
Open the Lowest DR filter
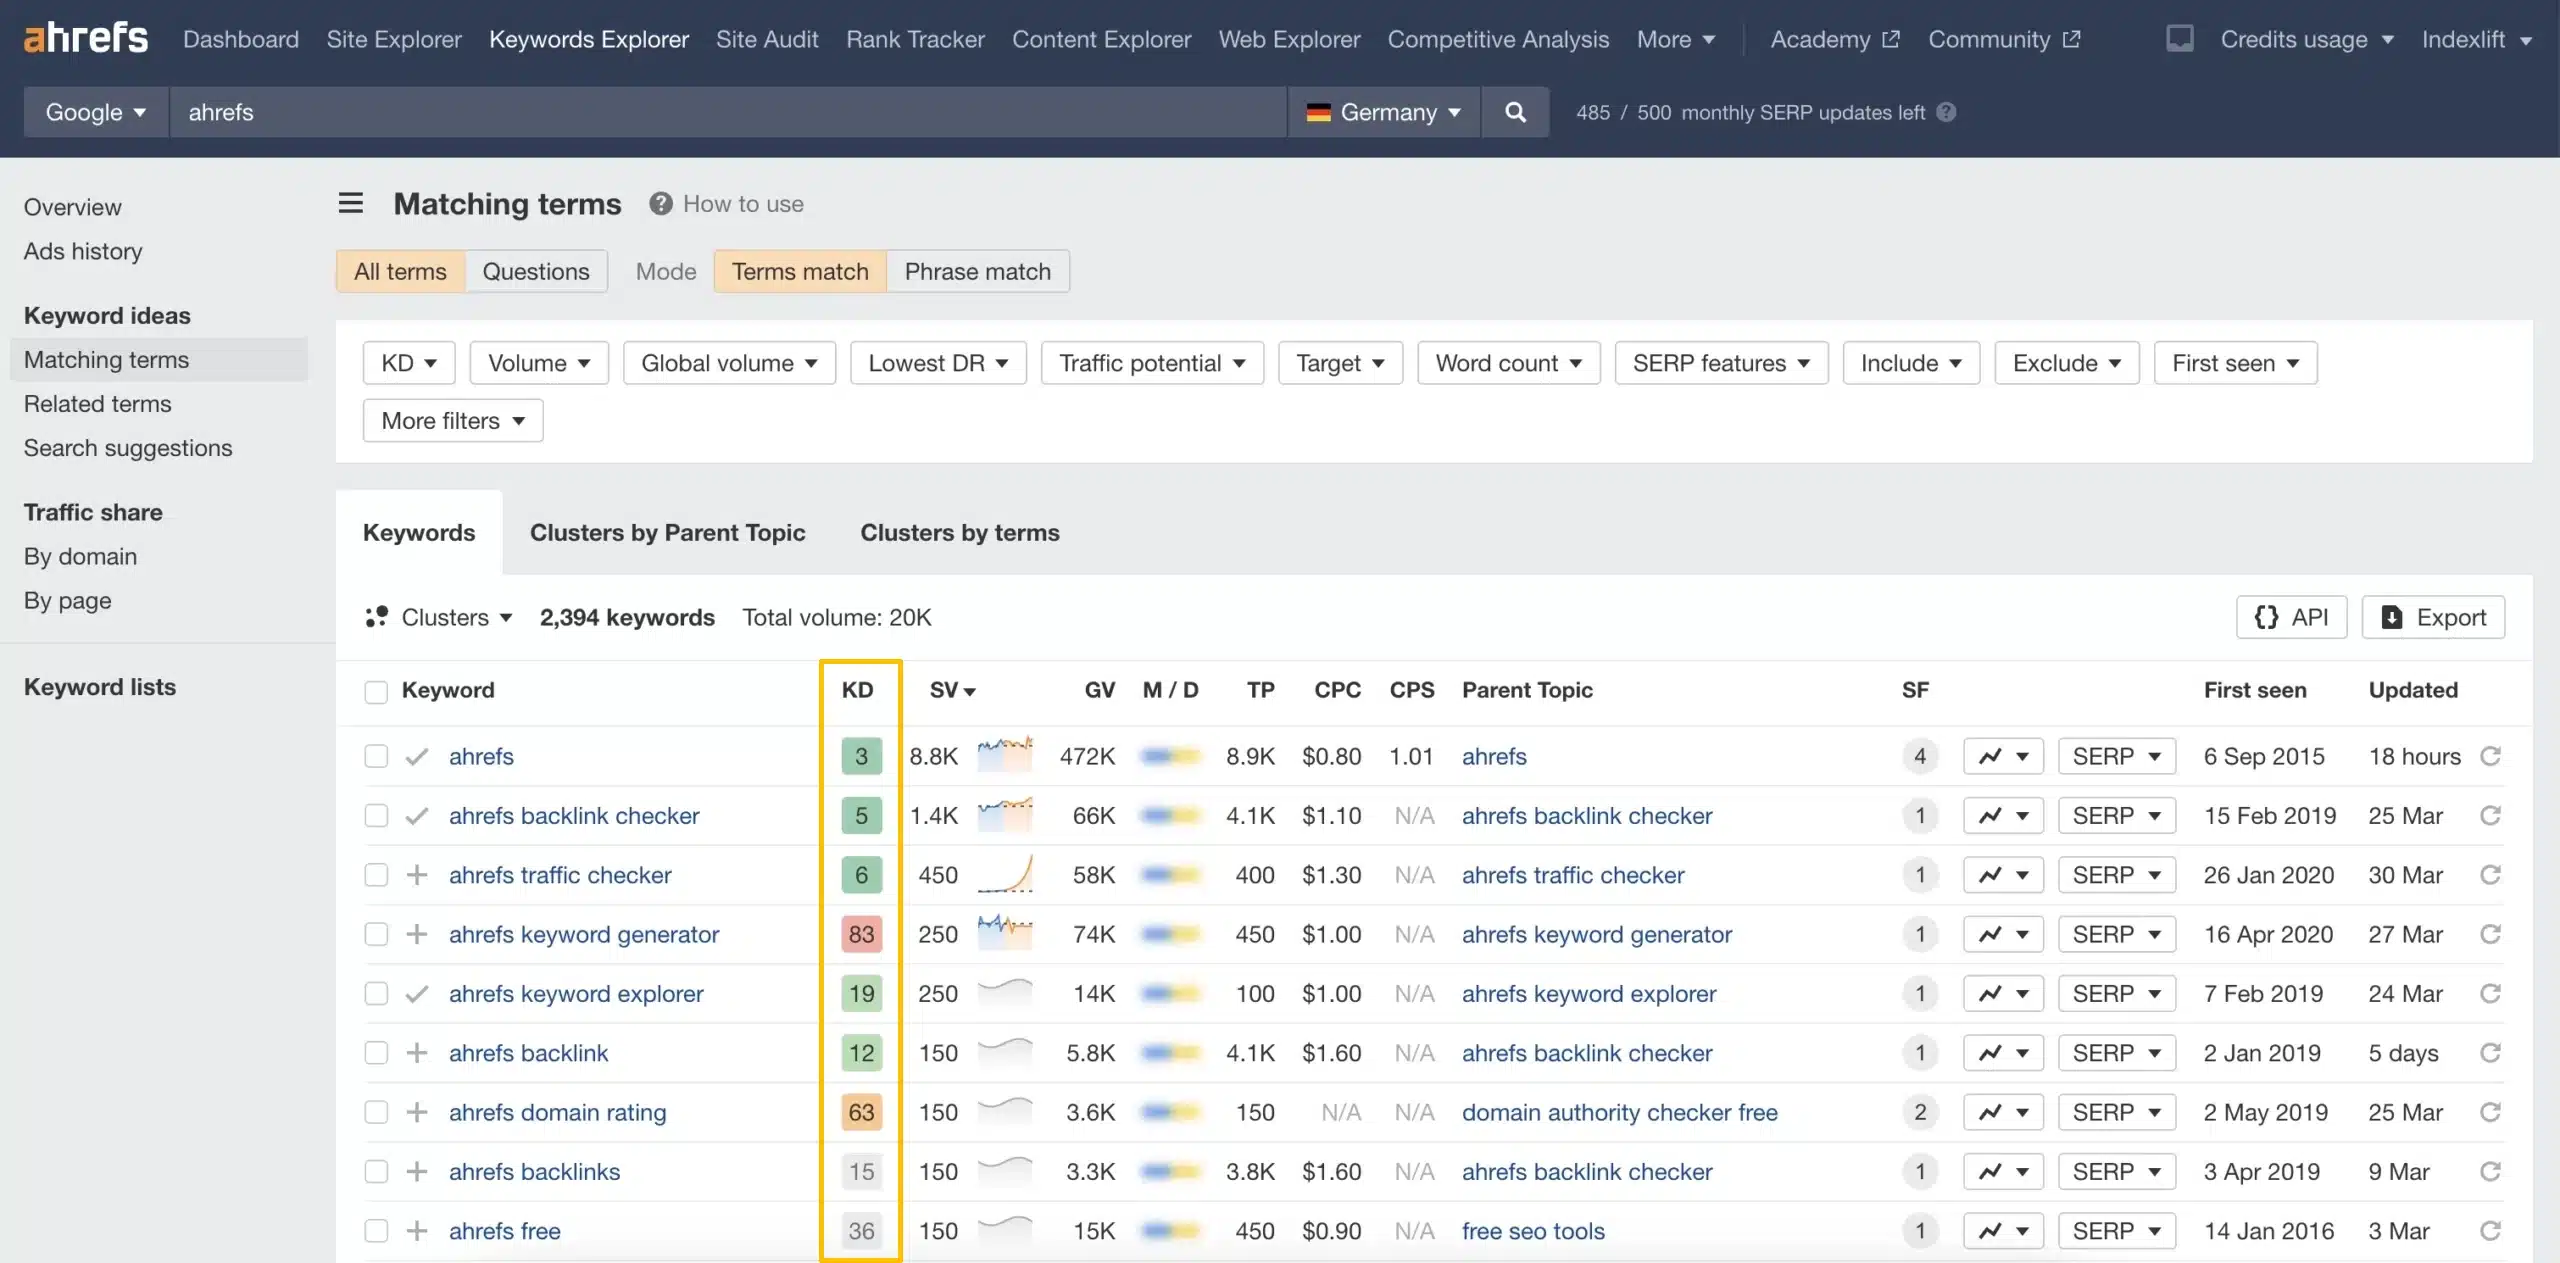pos(938,363)
